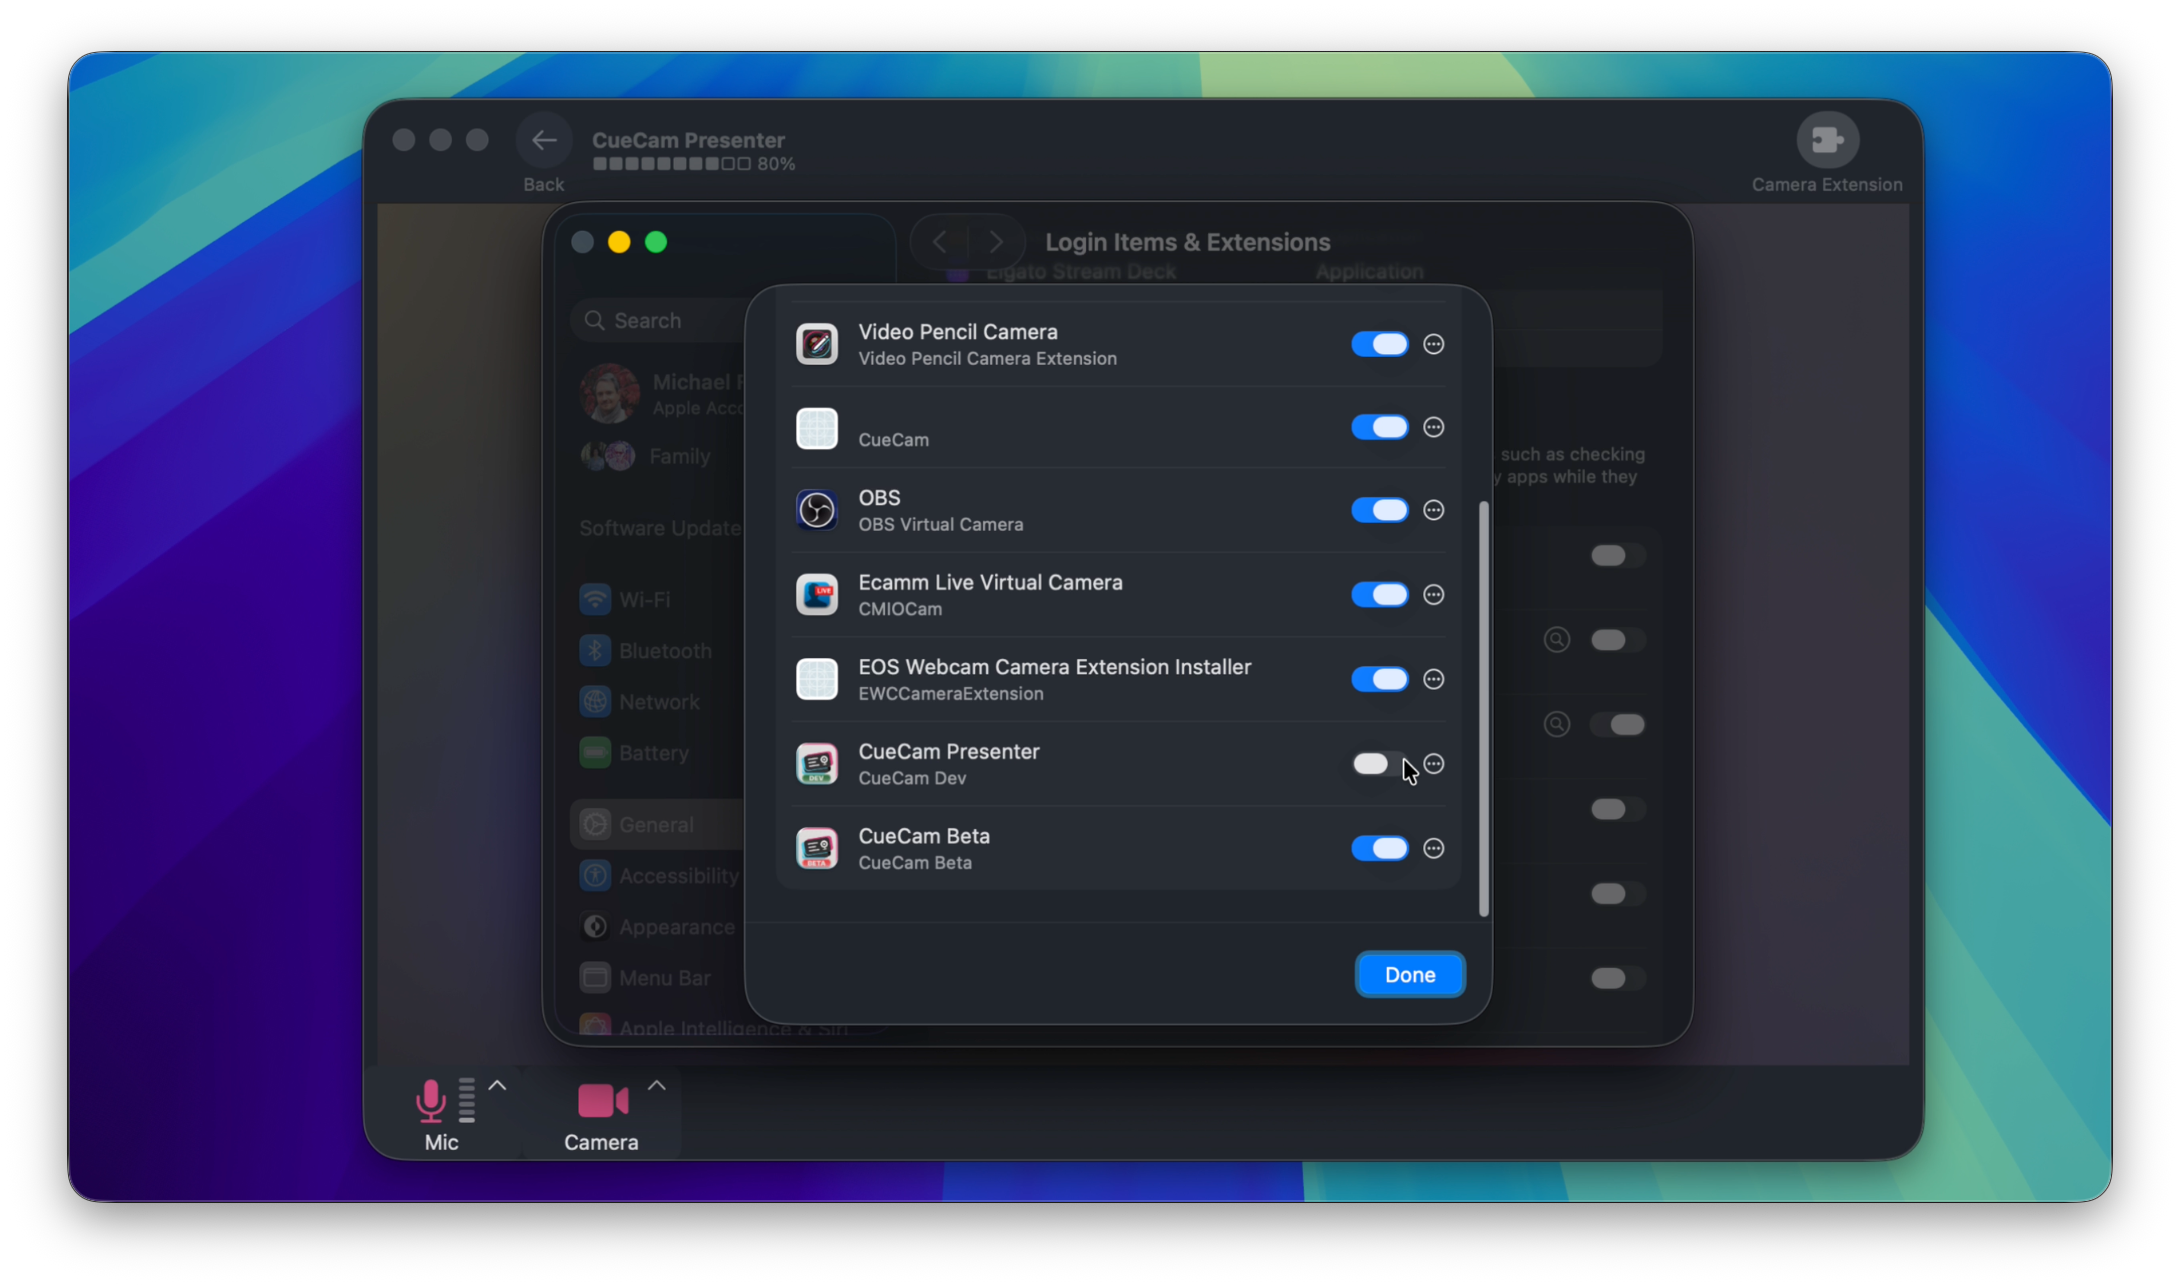Click the CueCam Presenter Dev app icon

click(816, 764)
